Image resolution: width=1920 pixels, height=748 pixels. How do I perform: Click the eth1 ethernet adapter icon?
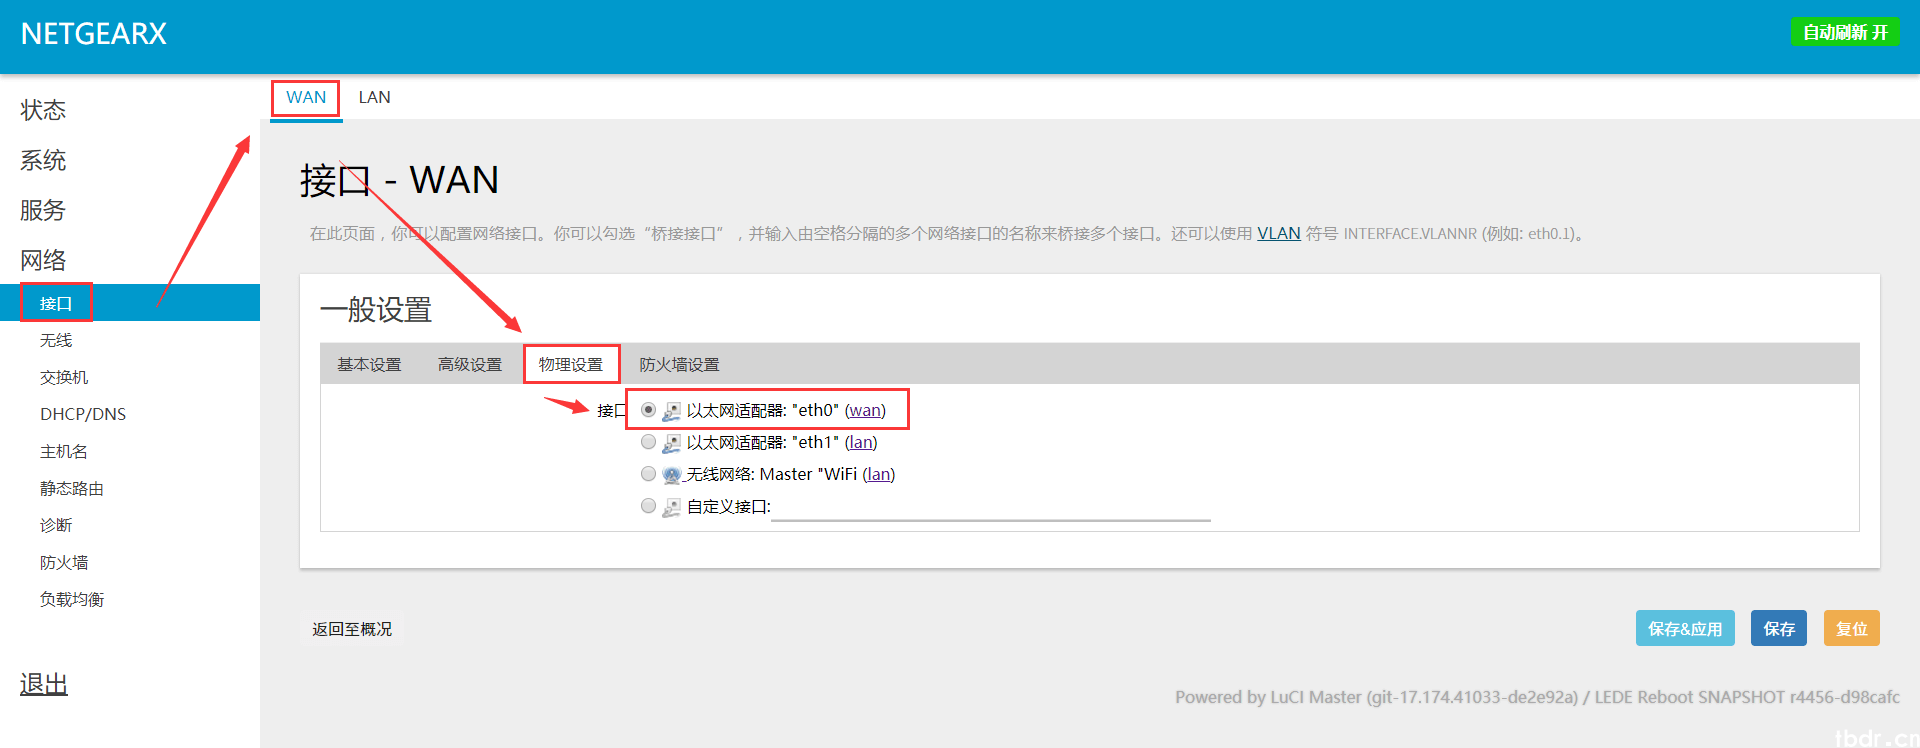(x=671, y=443)
